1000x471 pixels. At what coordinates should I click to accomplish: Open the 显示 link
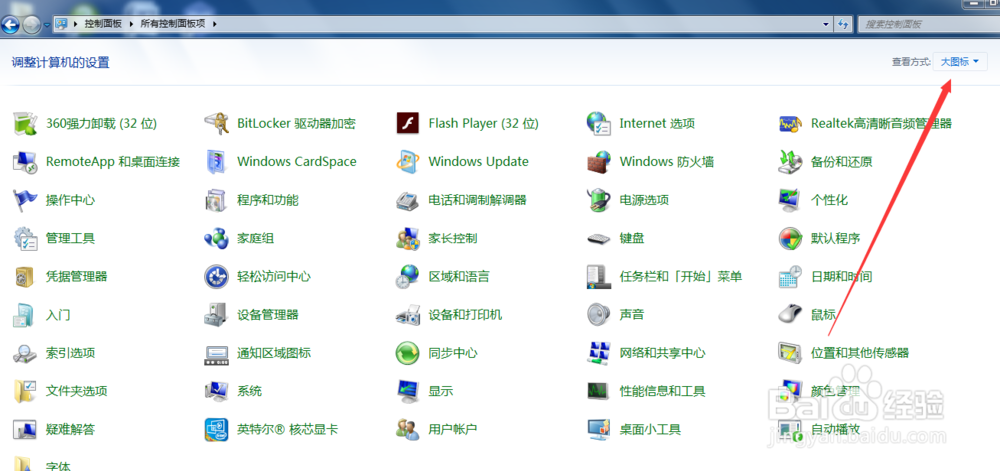441,391
